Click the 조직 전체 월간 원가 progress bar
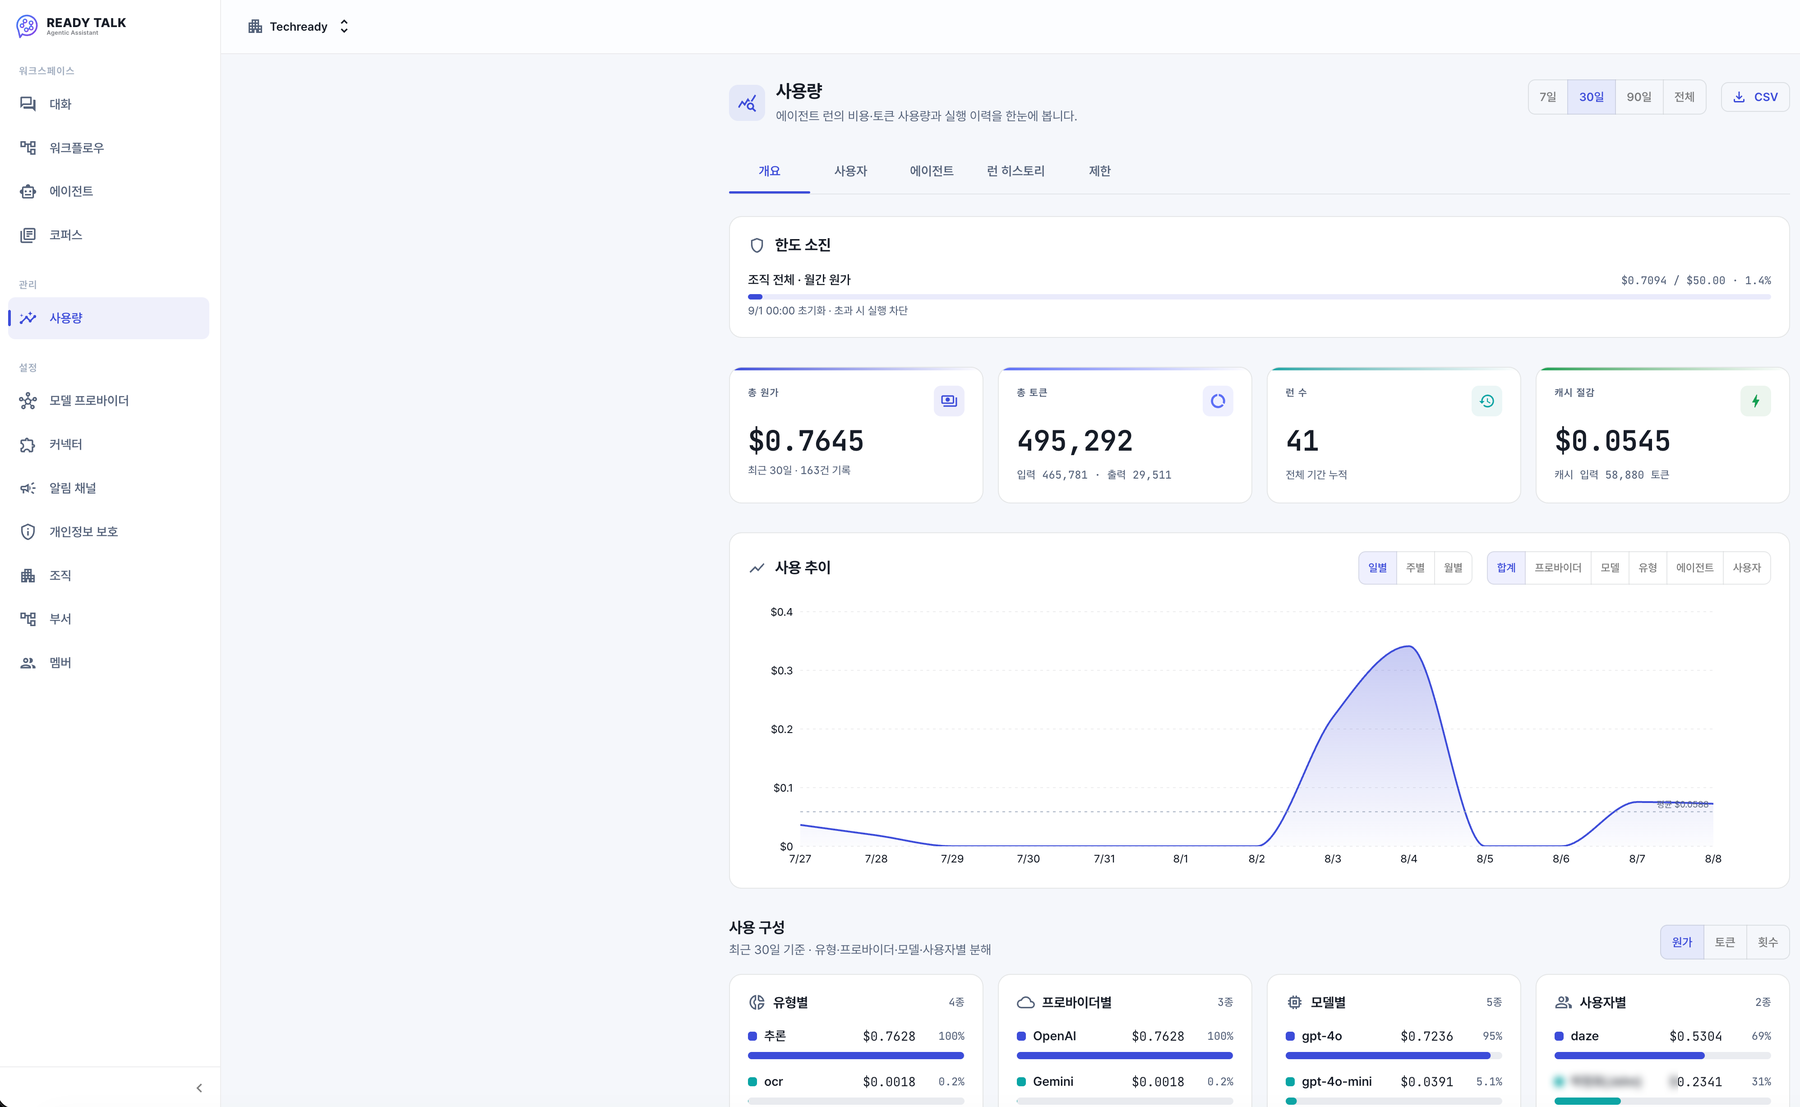1800x1107 pixels. click(x=1259, y=297)
